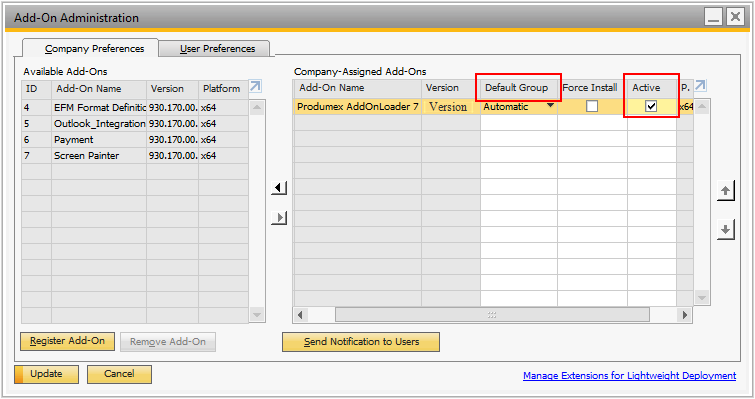Click Default Group column header
Image resolution: width=755 pixels, height=399 pixels.
519,88
